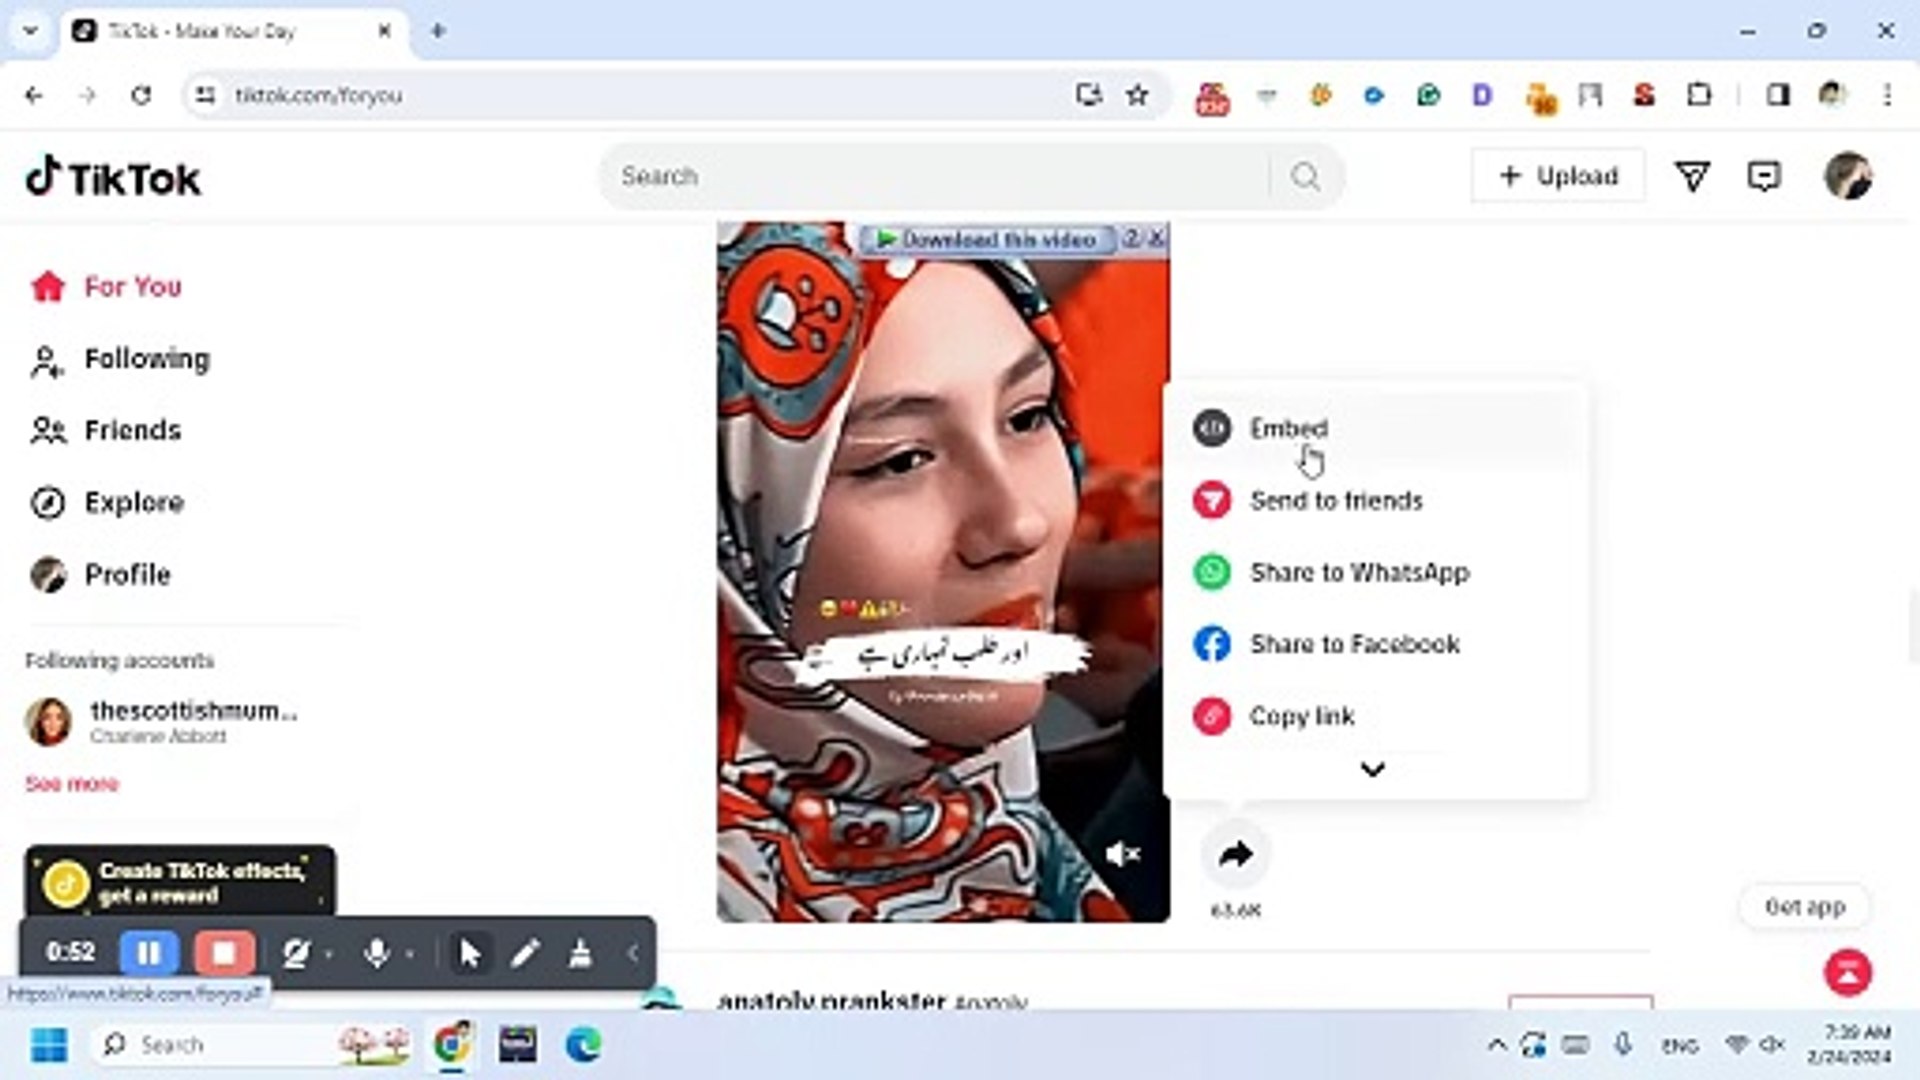Open the webcam options dropdown arrow
Viewport: 1920px width, 1080px height.
327,955
